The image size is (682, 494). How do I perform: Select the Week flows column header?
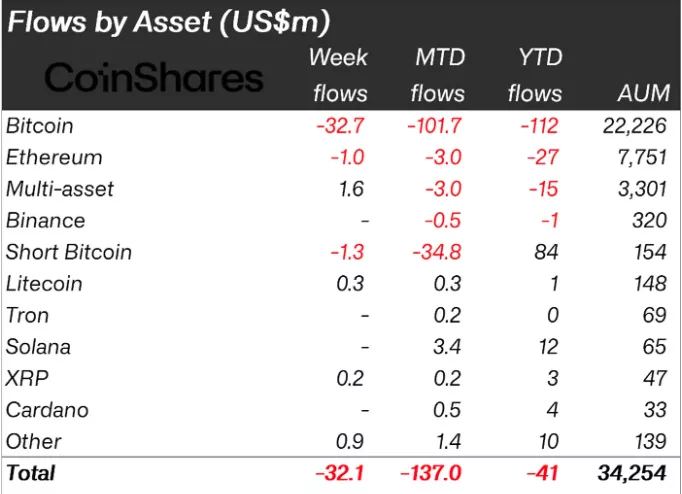pyautogui.click(x=339, y=75)
